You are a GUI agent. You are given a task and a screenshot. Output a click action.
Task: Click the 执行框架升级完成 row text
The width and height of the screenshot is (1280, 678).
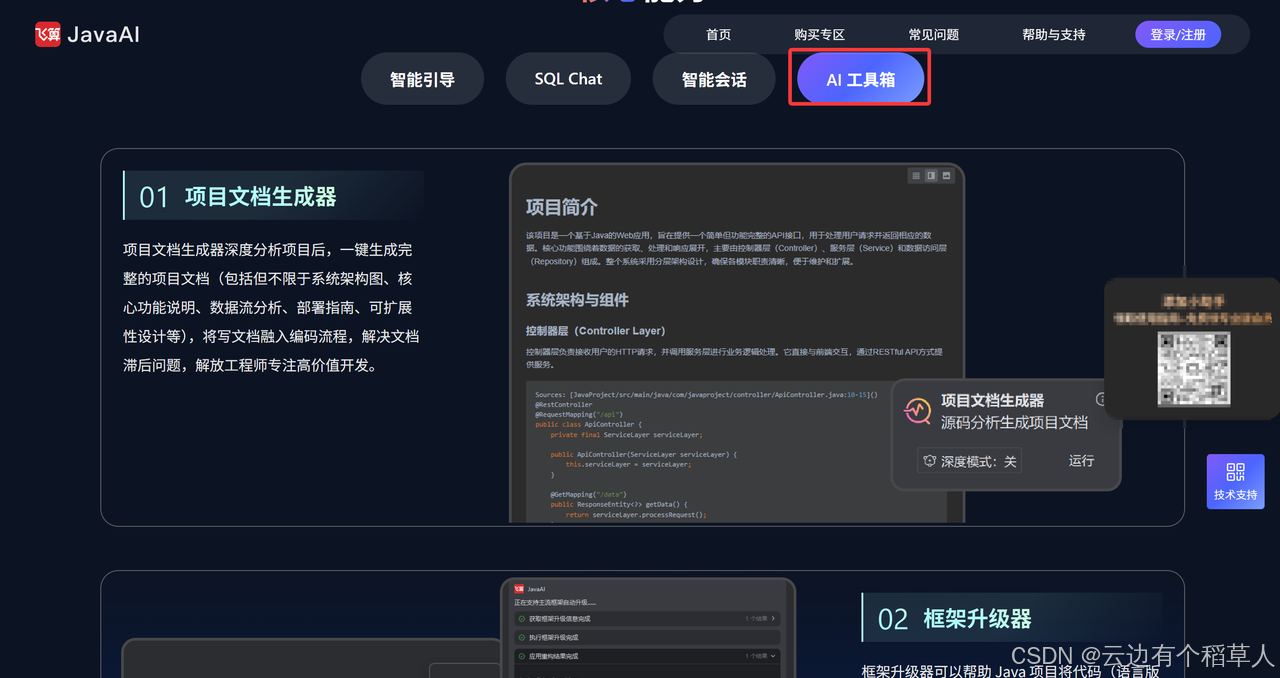click(553, 637)
